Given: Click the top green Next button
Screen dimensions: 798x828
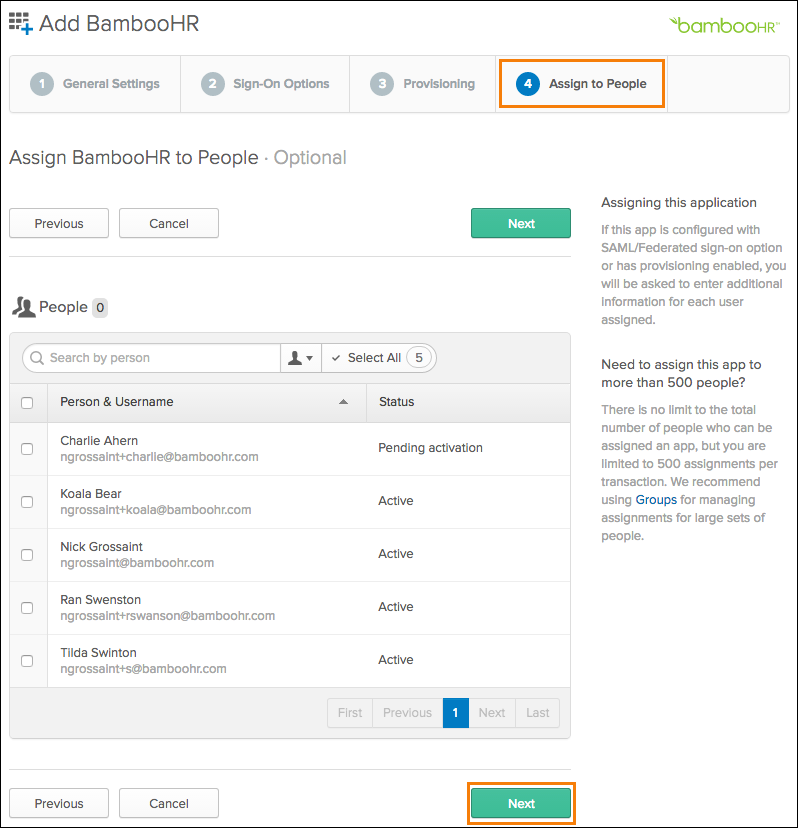Looking at the screenshot, I should pyautogui.click(x=521, y=223).
